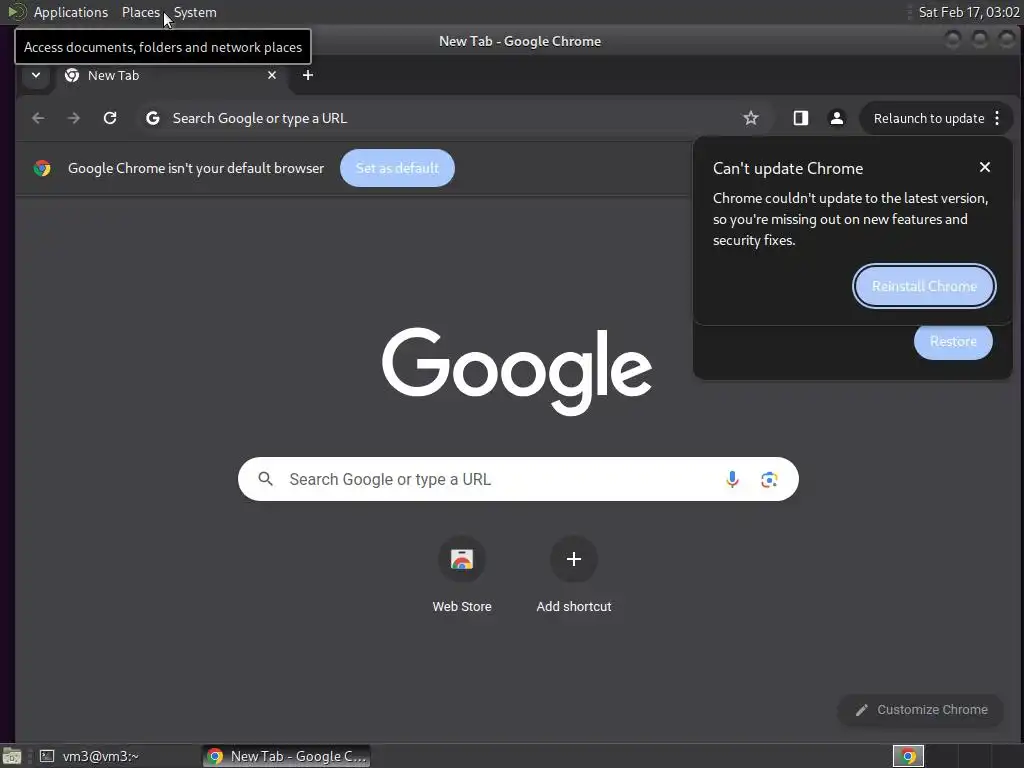This screenshot has height=768, width=1024.
Task: Open the three-dot Chrome menu
Action: coord(997,118)
